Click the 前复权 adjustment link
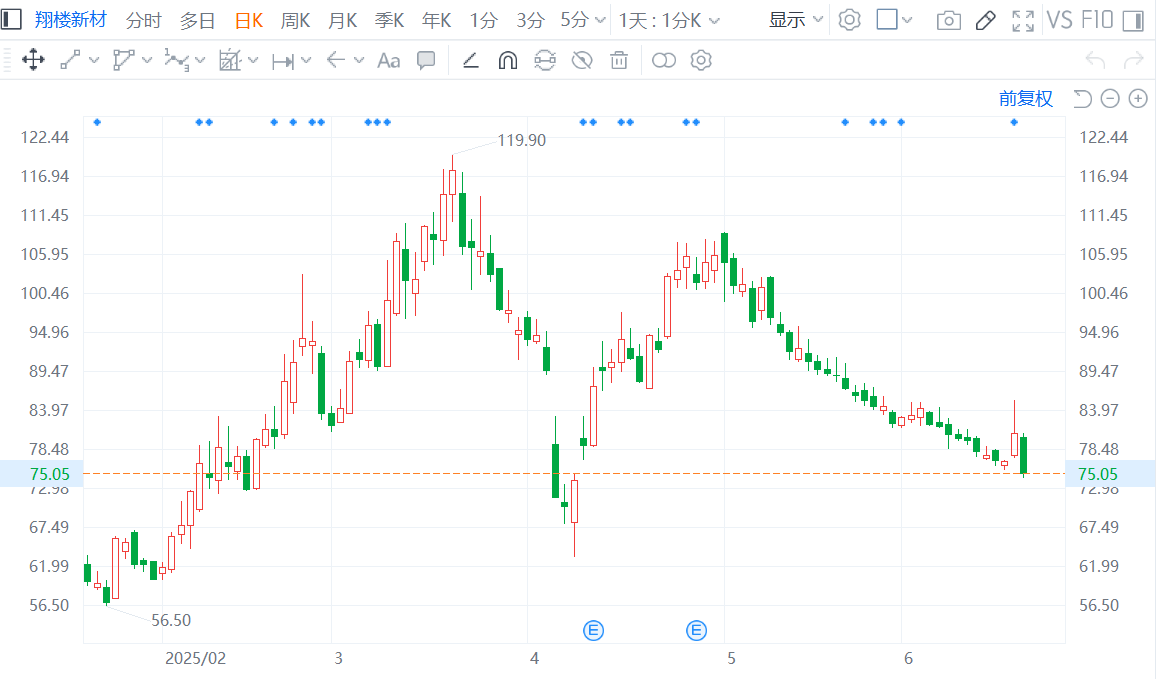The image size is (1156, 679). click(1026, 98)
